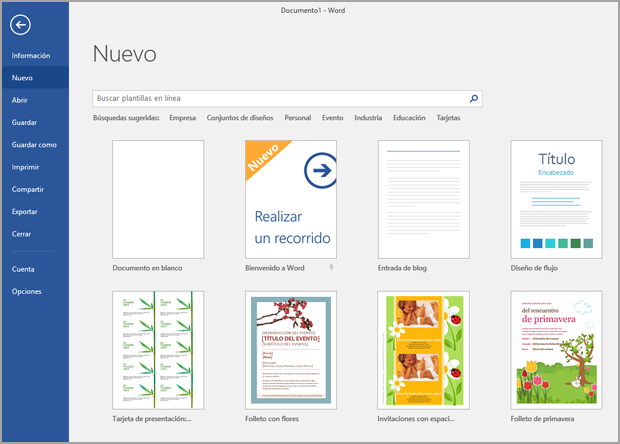Click the Diseño de flujo caption

(x=534, y=268)
